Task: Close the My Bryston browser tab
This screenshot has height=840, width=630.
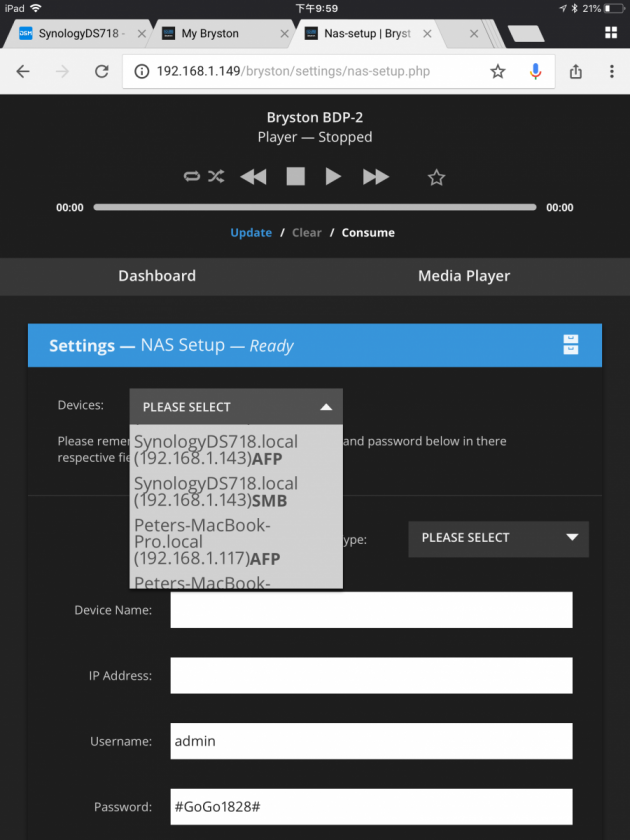Action: (x=284, y=34)
